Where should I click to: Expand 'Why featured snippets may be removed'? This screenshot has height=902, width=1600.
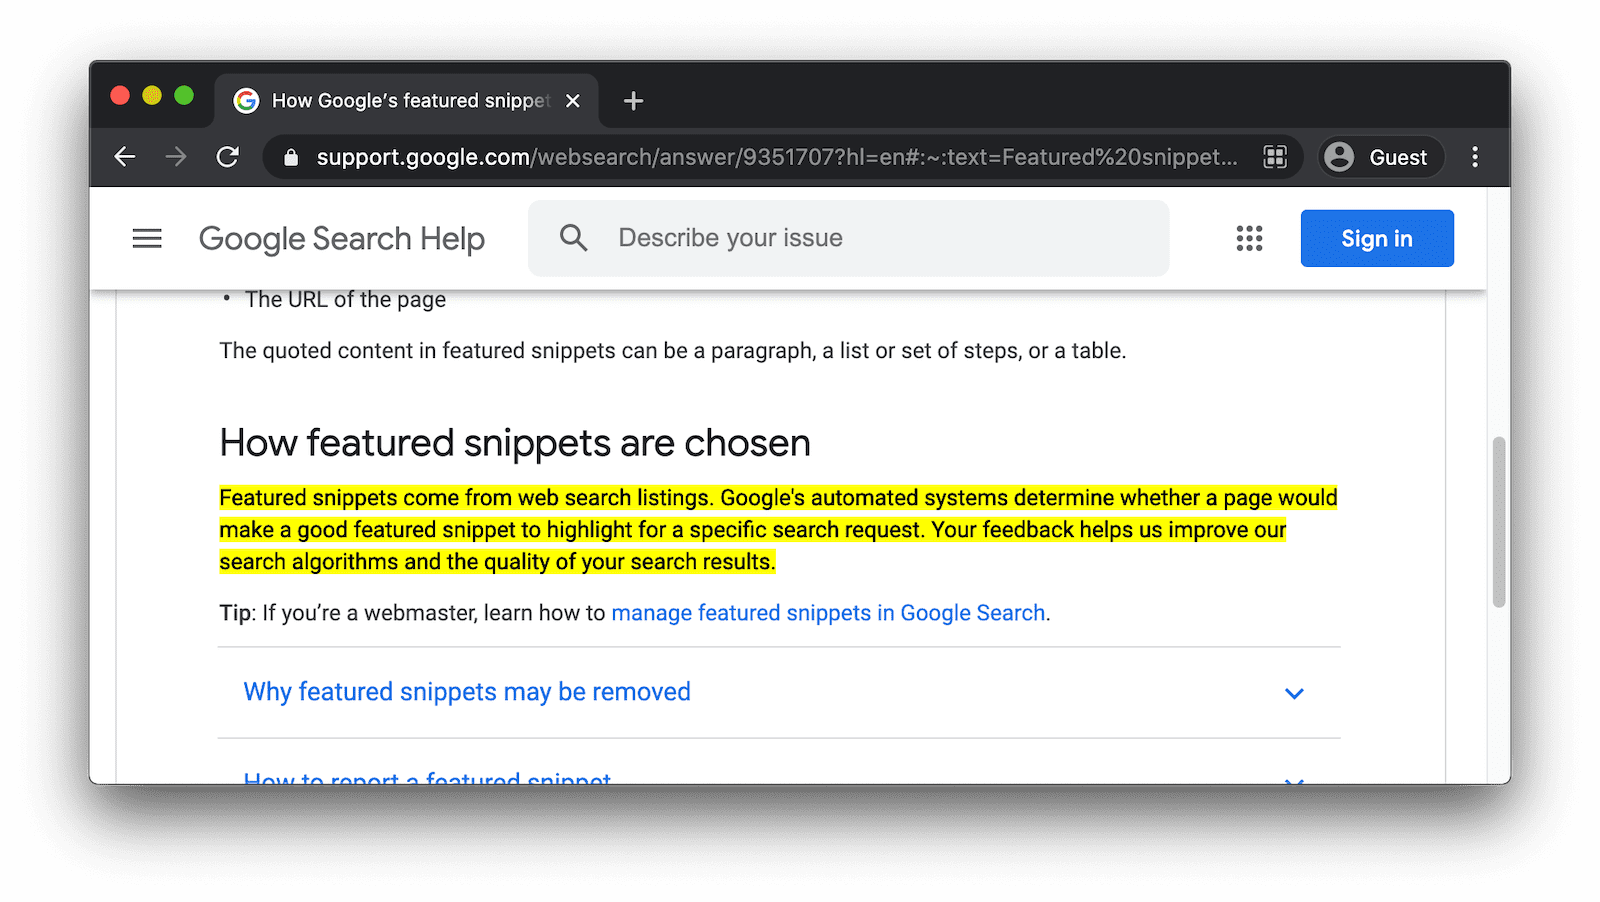[x=467, y=692]
